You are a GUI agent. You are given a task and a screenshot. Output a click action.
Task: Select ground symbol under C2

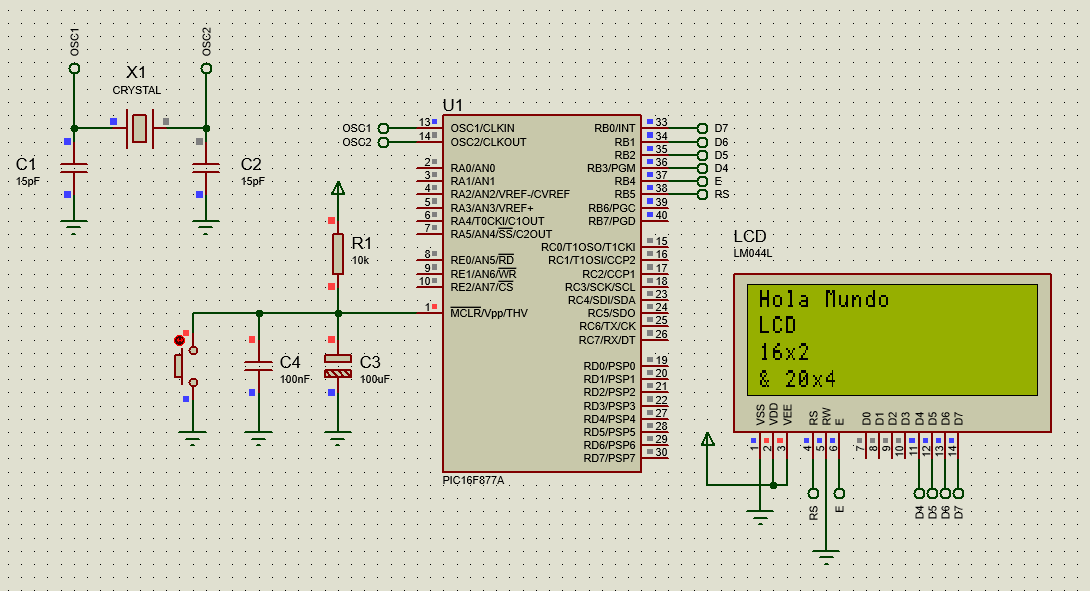click(206, 227)
